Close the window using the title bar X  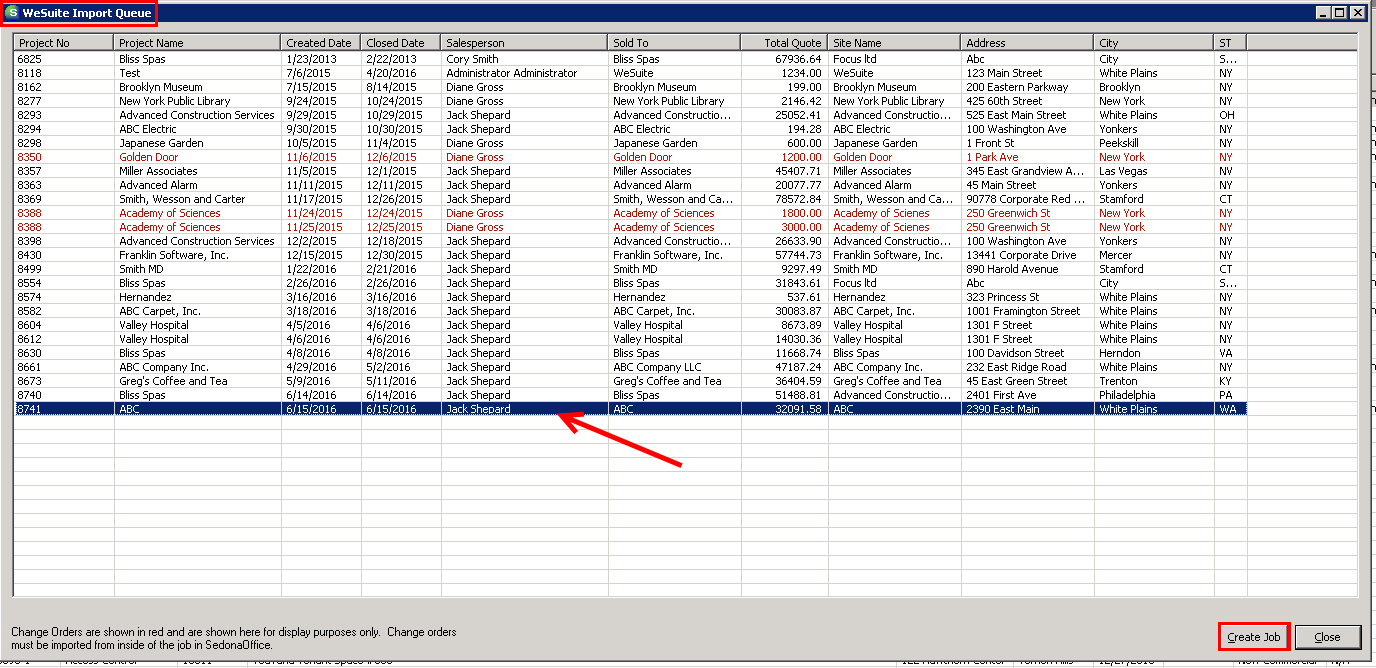[1357, 13]
